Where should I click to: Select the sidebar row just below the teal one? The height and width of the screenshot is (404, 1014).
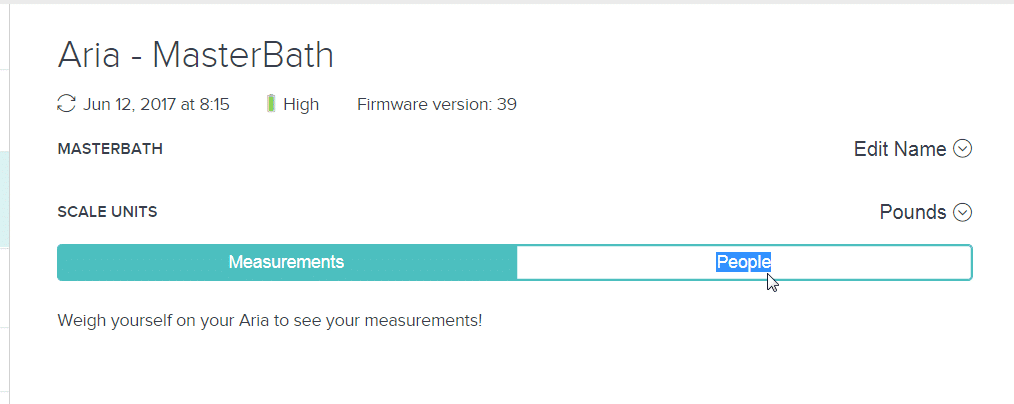coord(4,286)
